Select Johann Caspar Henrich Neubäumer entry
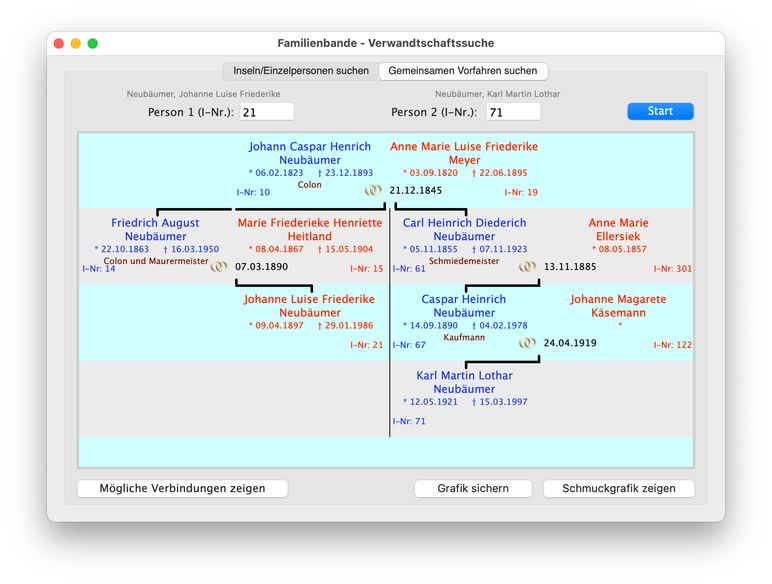The width and height of the screenshot is (772, 584). coord(309,153)
